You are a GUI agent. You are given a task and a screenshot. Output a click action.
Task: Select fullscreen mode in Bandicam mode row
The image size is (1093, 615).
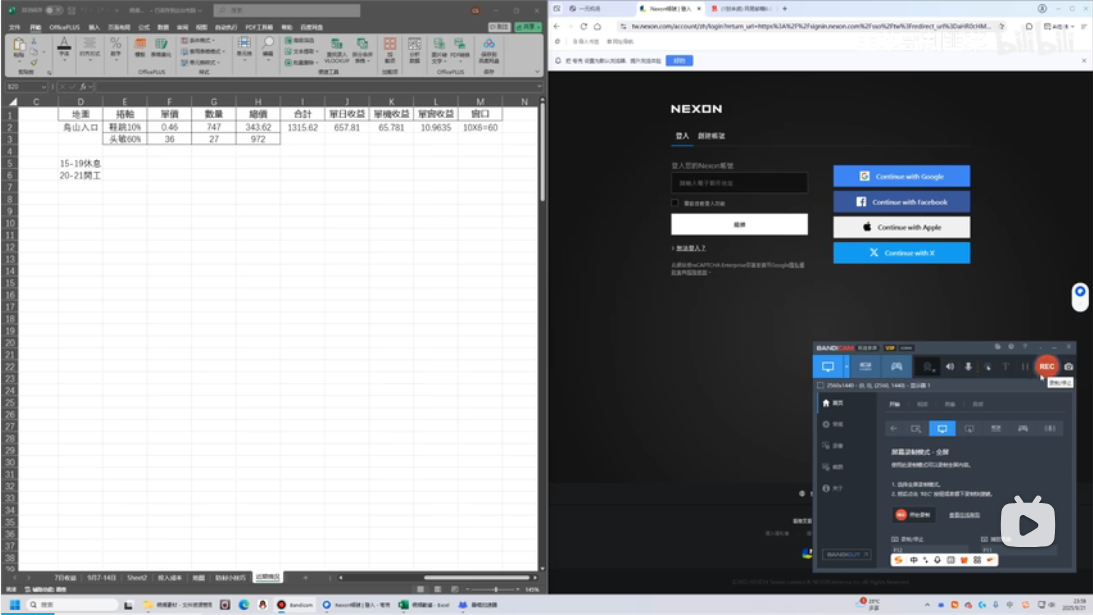pos(942,428)
